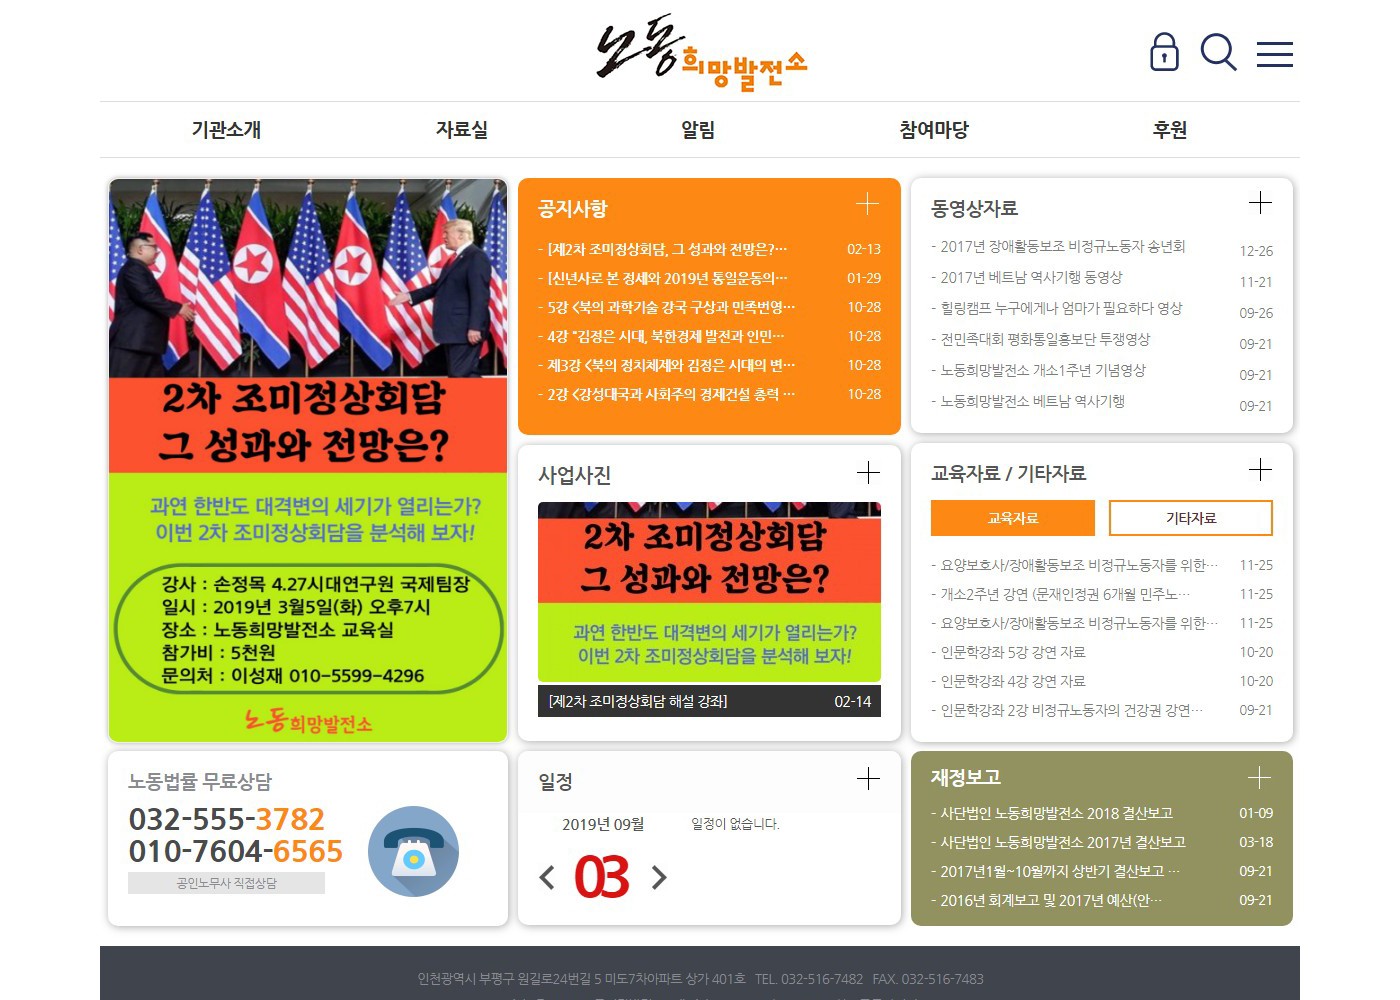Select the 교육자료 tab
This screenshot has width=1400, height=1000.
(x=1012, y=518)
